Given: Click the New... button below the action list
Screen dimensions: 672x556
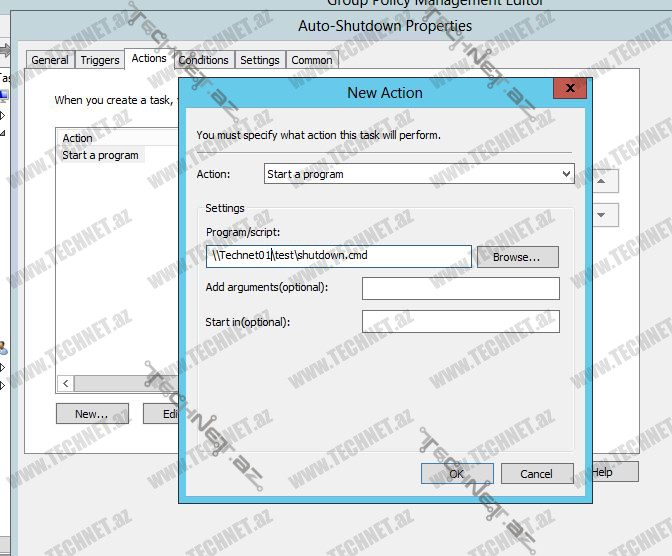Looking at the screenshot, I should (91, 414).
